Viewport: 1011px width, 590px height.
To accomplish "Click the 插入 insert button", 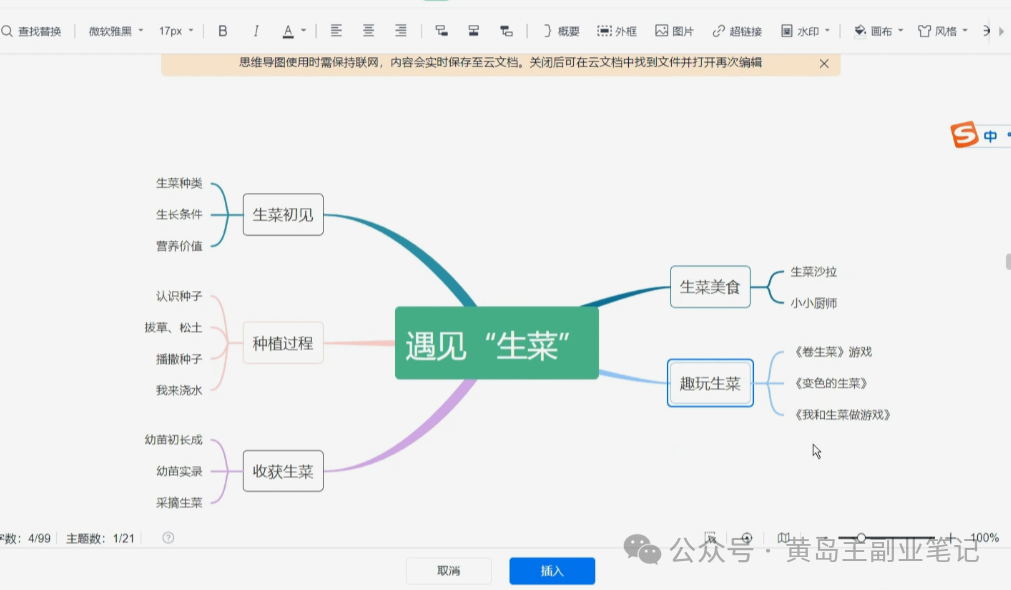I will (551, 570).
